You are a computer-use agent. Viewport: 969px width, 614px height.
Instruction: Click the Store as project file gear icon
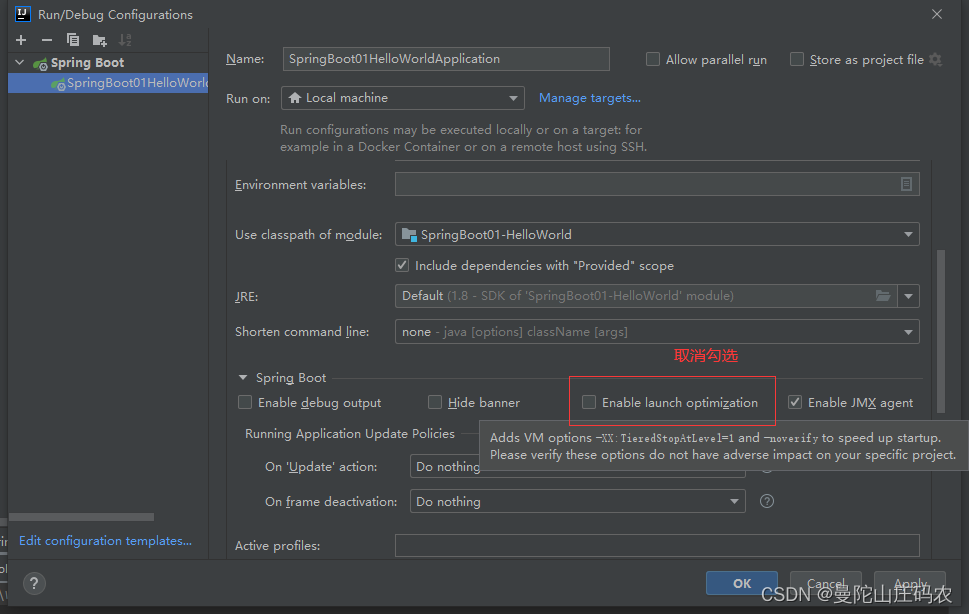point(936,60)
